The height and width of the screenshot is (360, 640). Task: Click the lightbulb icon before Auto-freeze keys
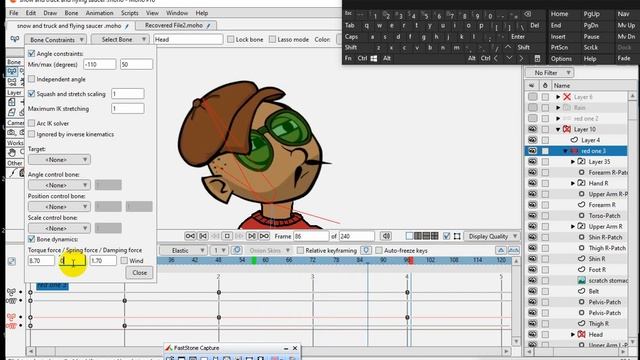click(366, 250)
